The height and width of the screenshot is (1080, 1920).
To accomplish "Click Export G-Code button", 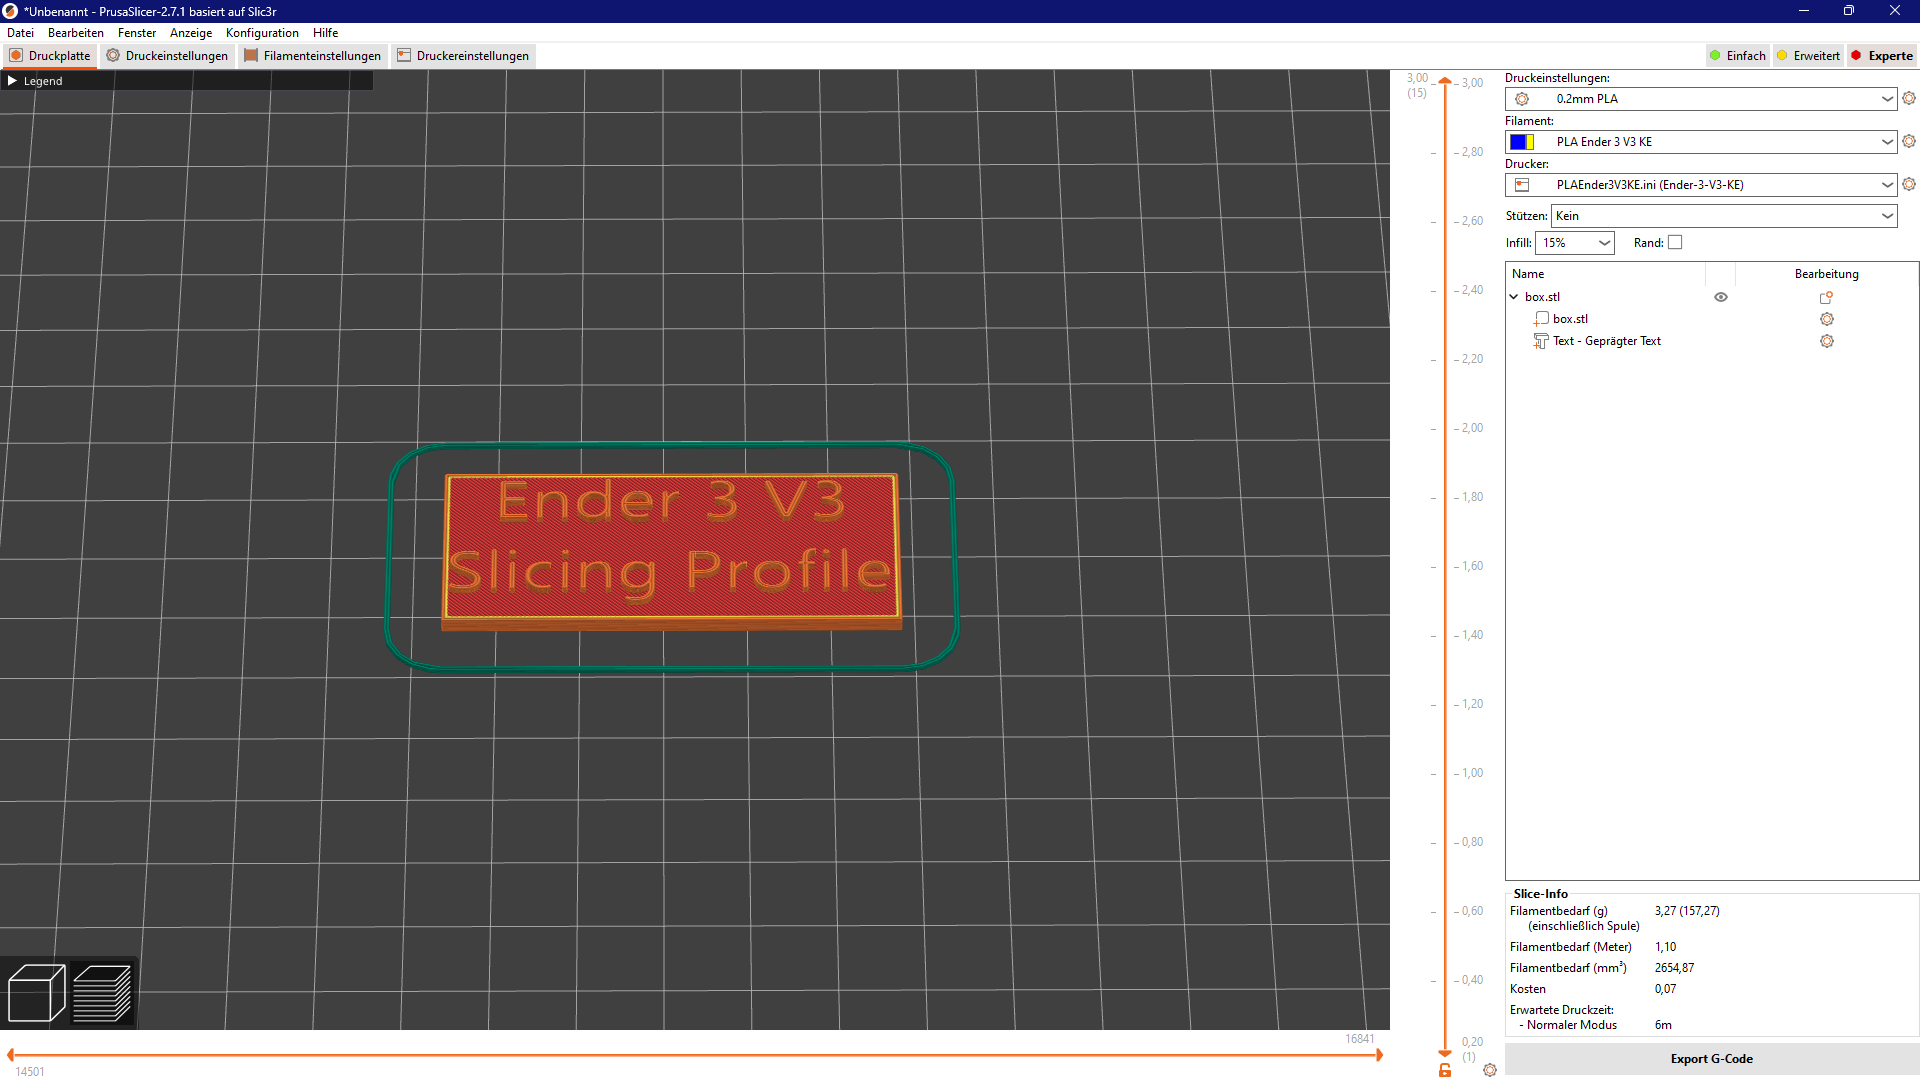I will [x=1711, y=1059].
